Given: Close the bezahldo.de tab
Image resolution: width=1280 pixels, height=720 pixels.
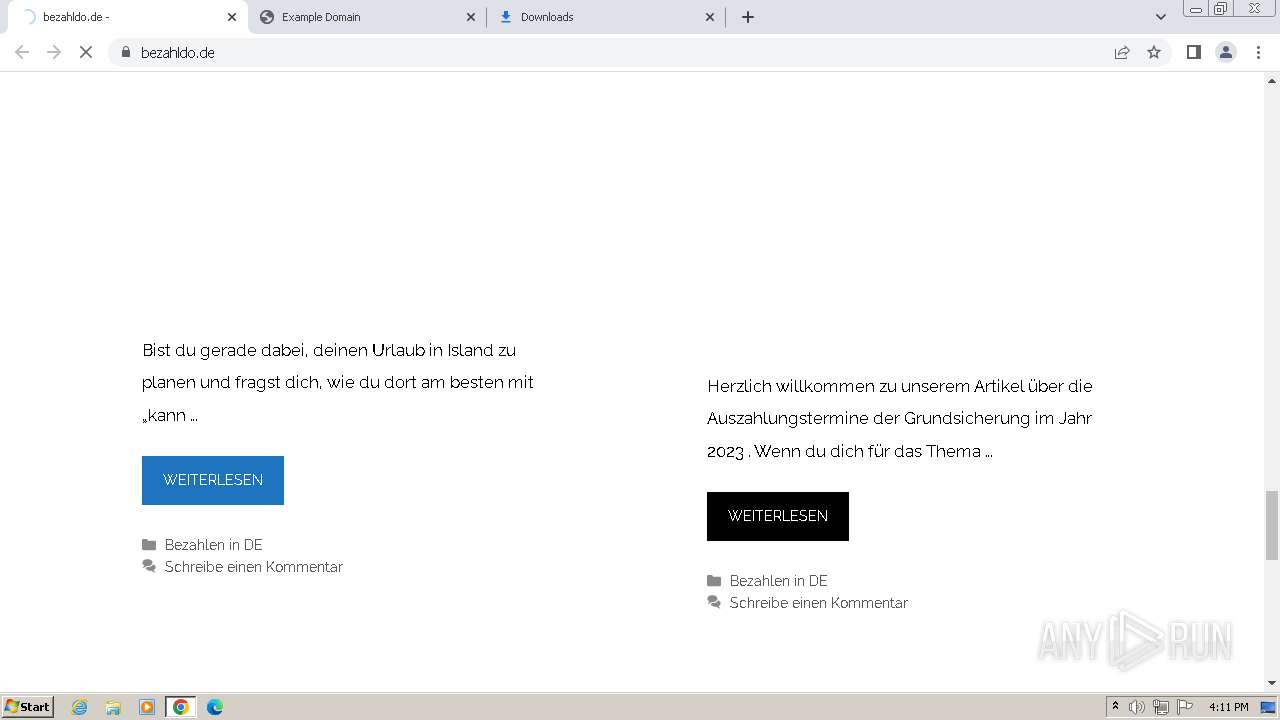Looking at the screenshot, I should coord(232,17).
